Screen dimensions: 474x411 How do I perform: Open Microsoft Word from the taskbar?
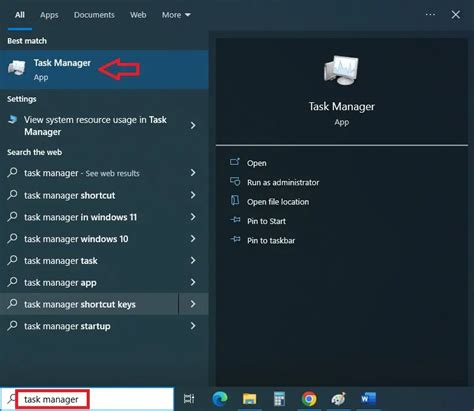pyautogui.click(x=368, y=398)
